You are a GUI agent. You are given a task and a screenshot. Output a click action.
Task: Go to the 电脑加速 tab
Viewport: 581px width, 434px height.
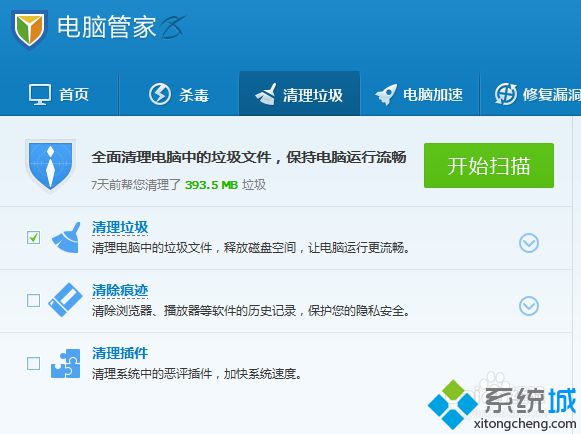(x=419, y=94)
